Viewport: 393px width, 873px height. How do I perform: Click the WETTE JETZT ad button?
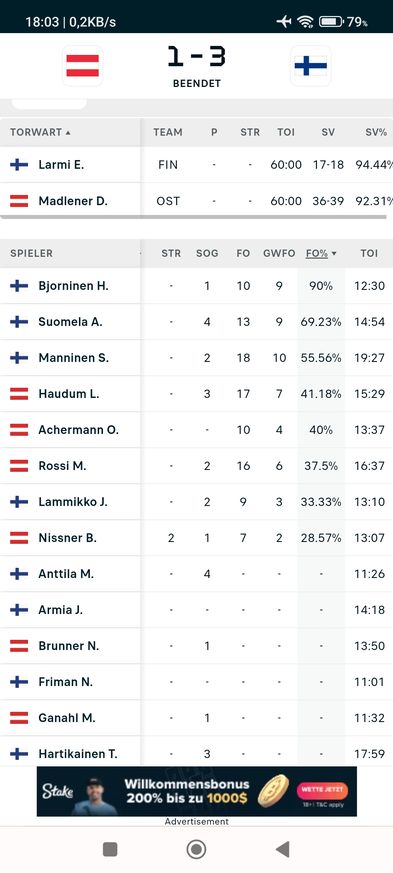point(325,789)
